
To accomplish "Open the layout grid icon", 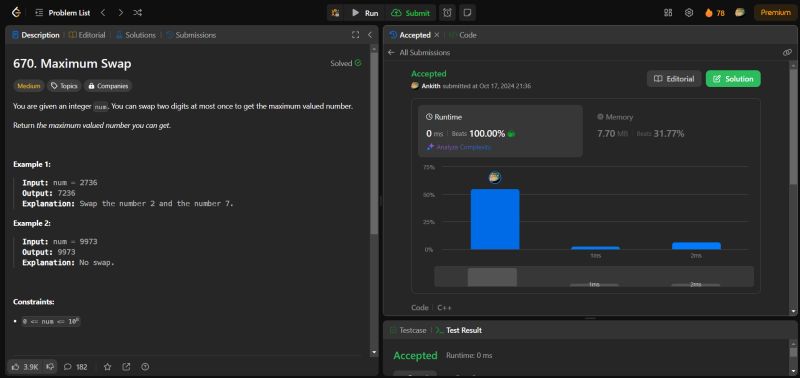I will [x=668, y=13].
